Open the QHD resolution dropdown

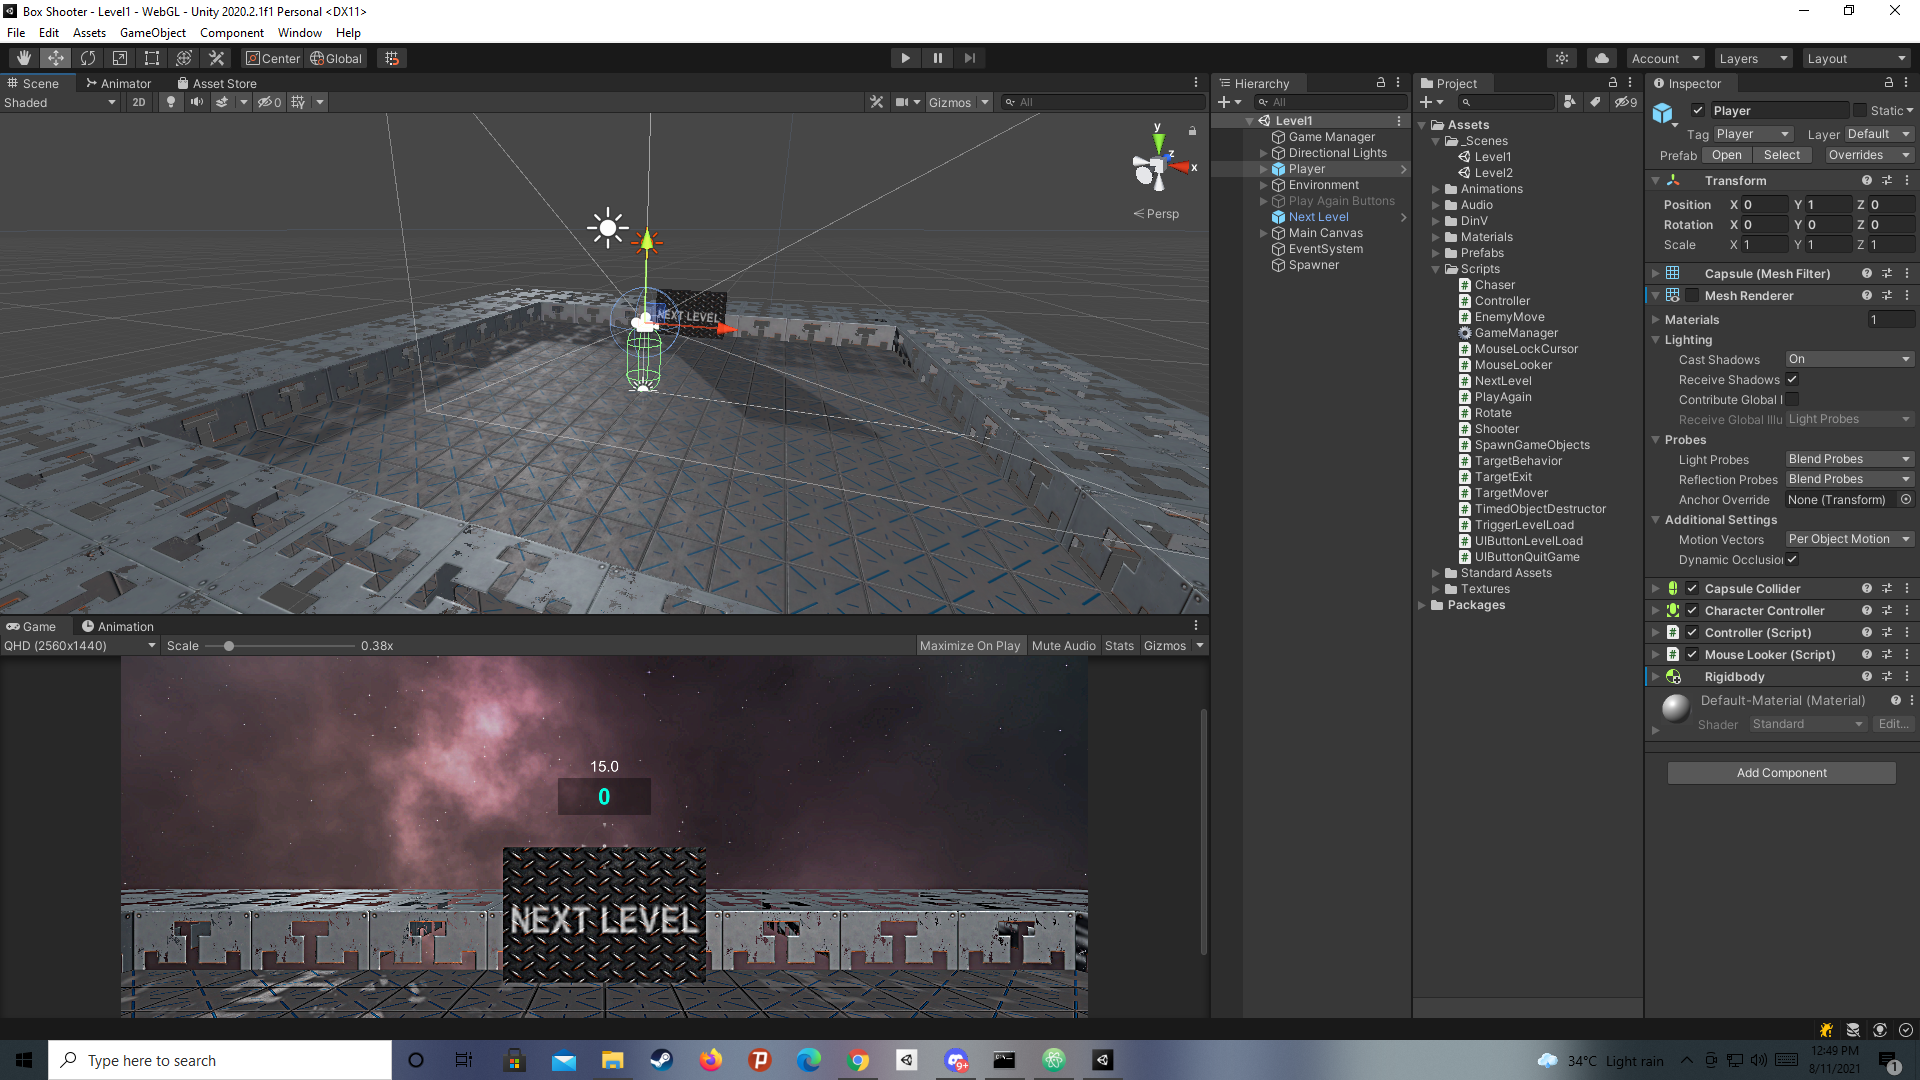[80, 646]
